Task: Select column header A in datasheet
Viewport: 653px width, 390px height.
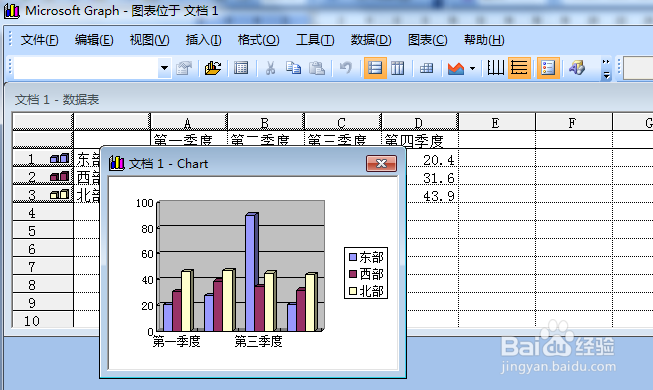Action: pos(188,122)
